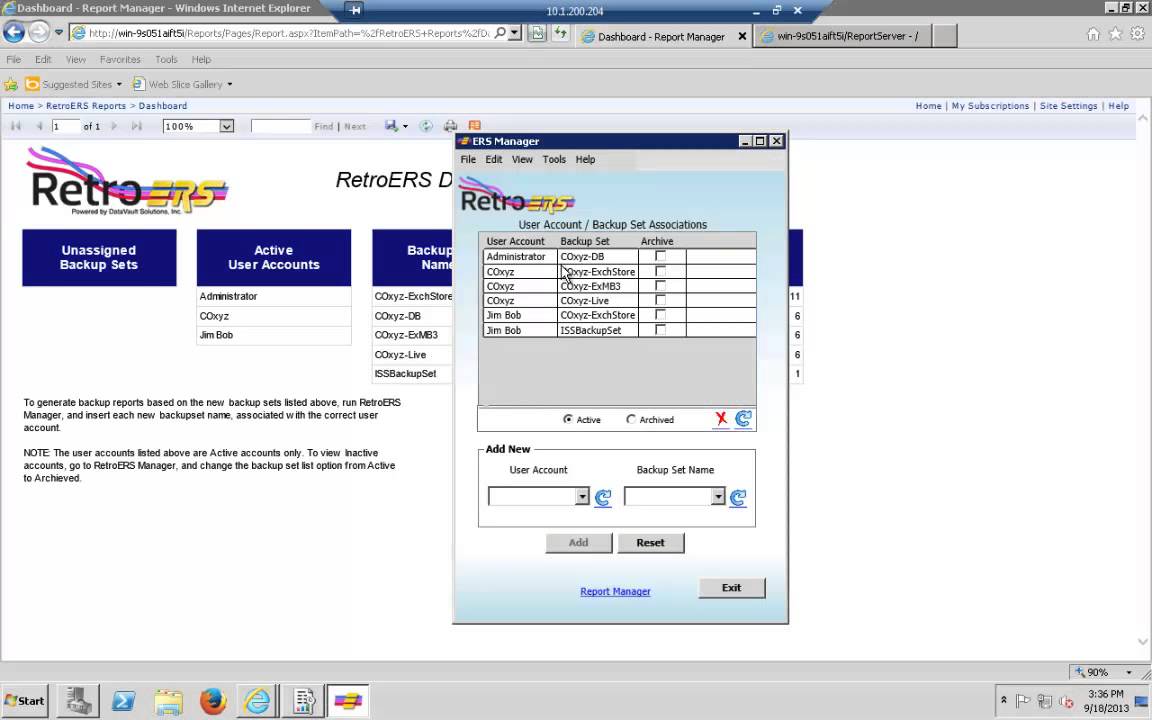Print the dashboard report
This screenshot has height=720, width=1152.
point(450,126)
